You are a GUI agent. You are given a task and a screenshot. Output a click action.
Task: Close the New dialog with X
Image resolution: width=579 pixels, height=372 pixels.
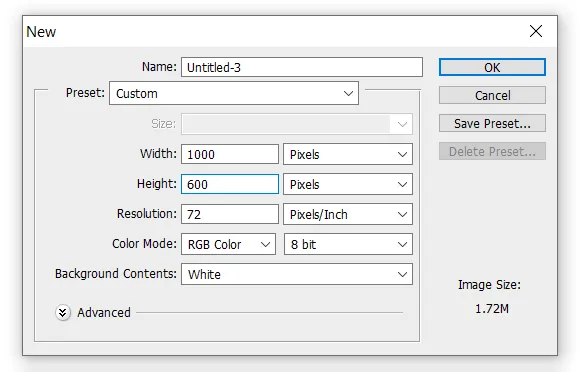(x=536, y=31)
